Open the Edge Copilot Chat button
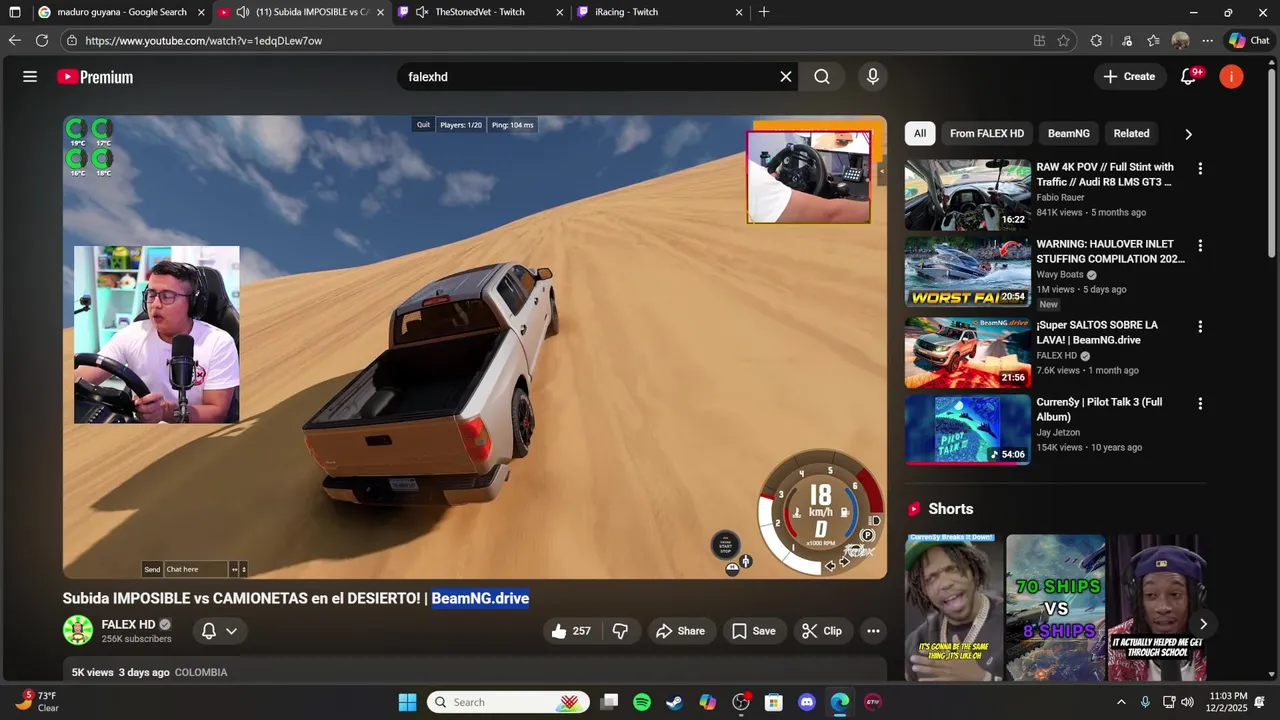 point(1249,41)
